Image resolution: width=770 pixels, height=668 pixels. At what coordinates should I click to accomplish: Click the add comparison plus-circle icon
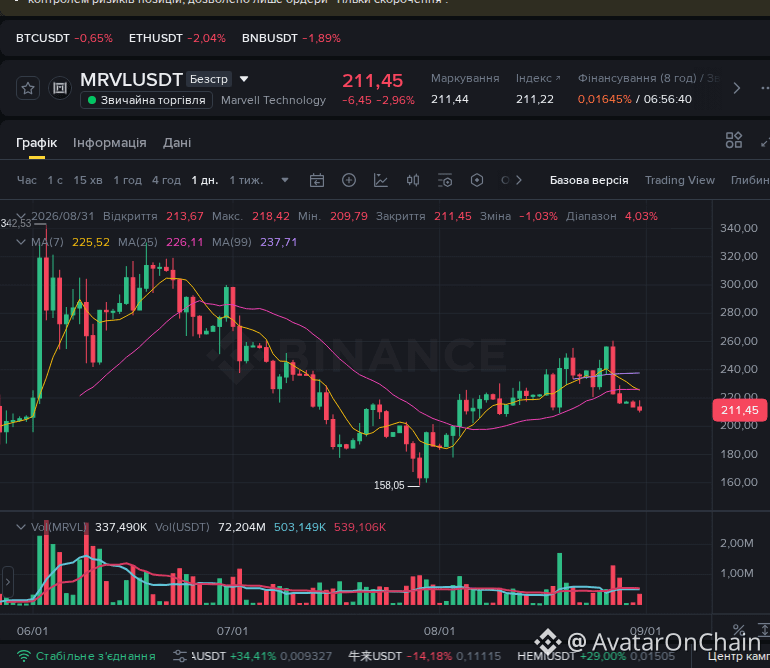(x=349, y=180)
